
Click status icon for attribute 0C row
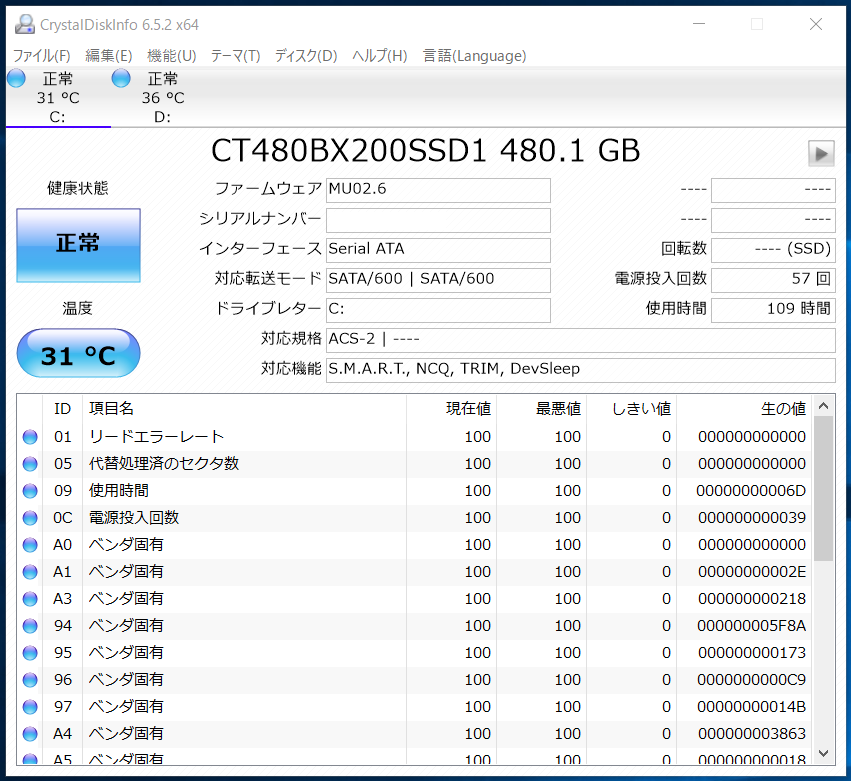tap(30, 518)
